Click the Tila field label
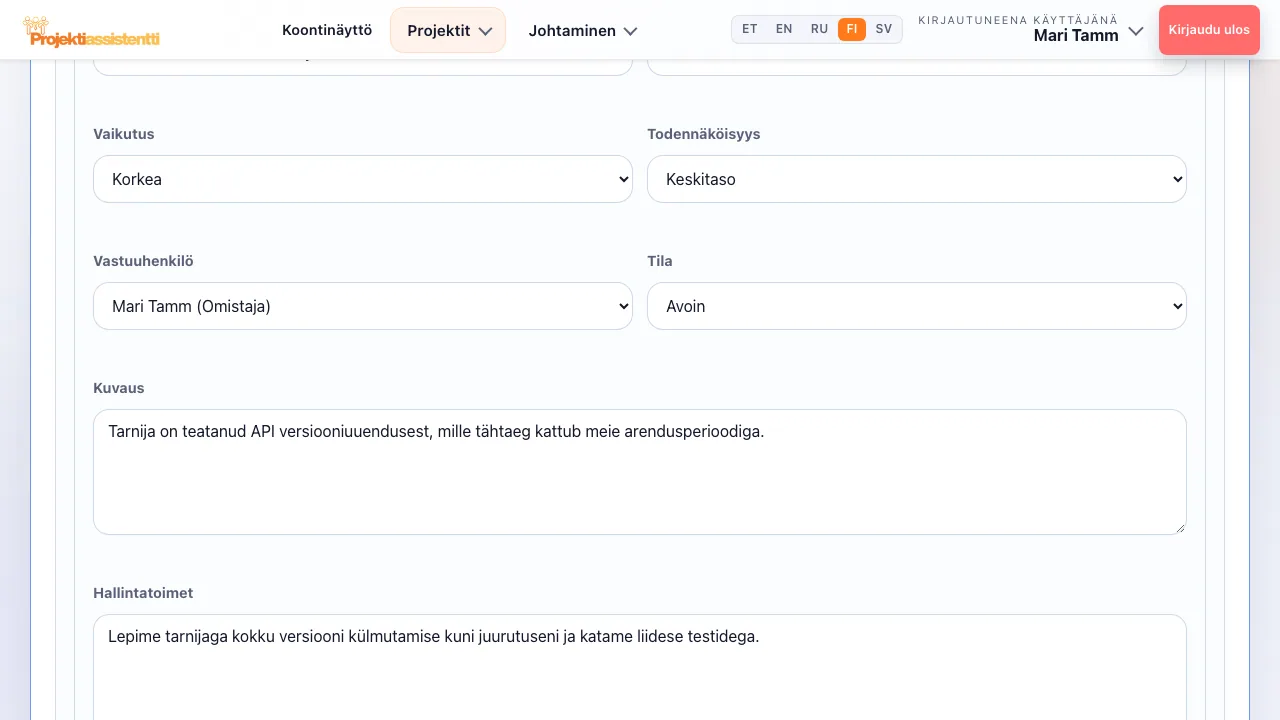1280x720 pixels. click(x=660, y=261)
